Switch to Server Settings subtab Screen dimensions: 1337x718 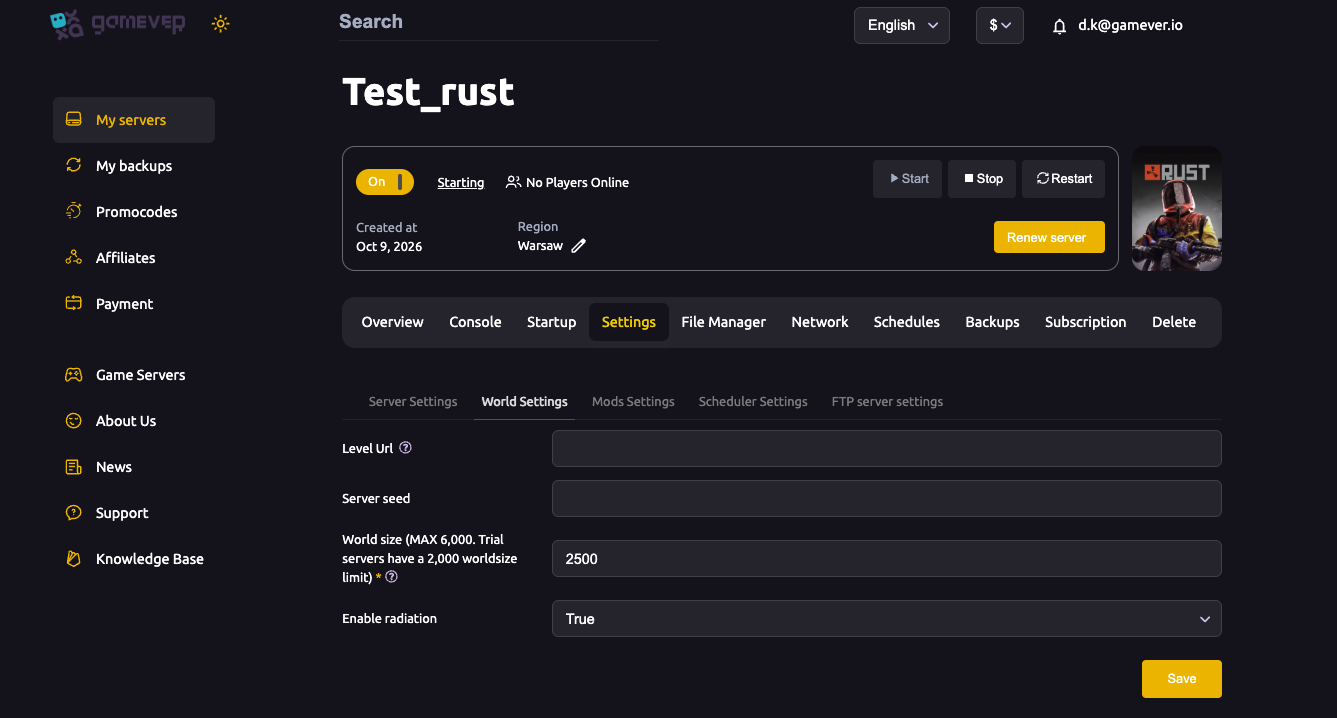[413, 401]
